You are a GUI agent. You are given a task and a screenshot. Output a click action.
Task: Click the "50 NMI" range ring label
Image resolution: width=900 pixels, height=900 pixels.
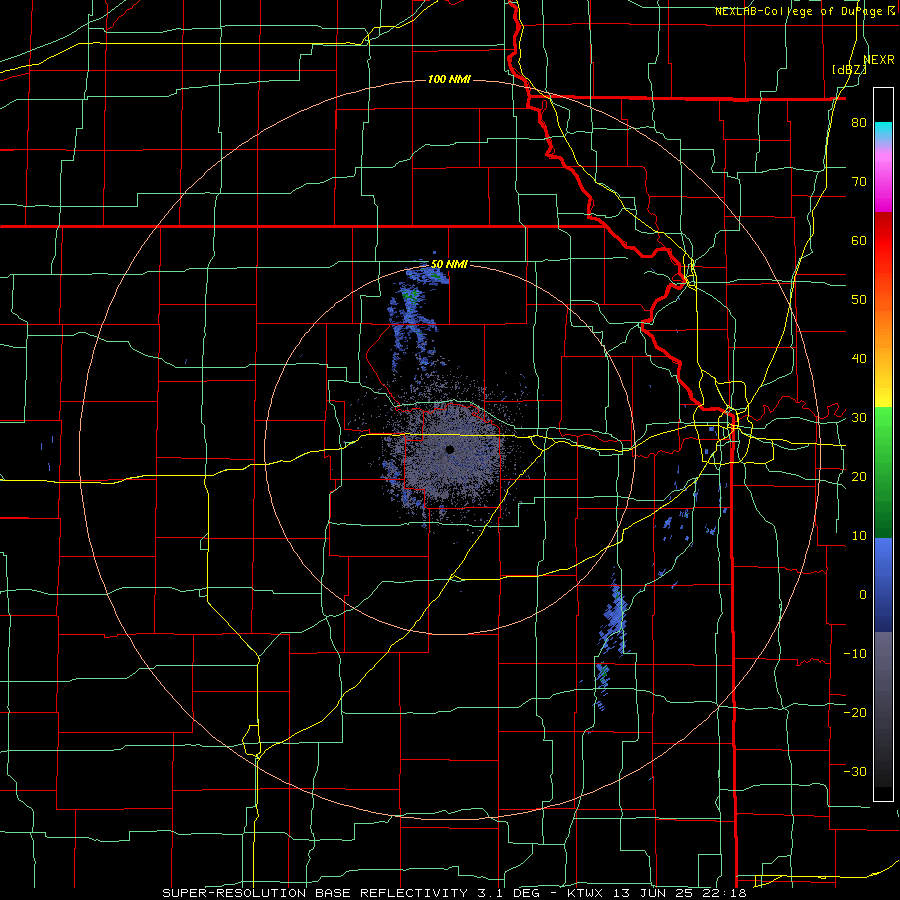click(x=449, y=264)
